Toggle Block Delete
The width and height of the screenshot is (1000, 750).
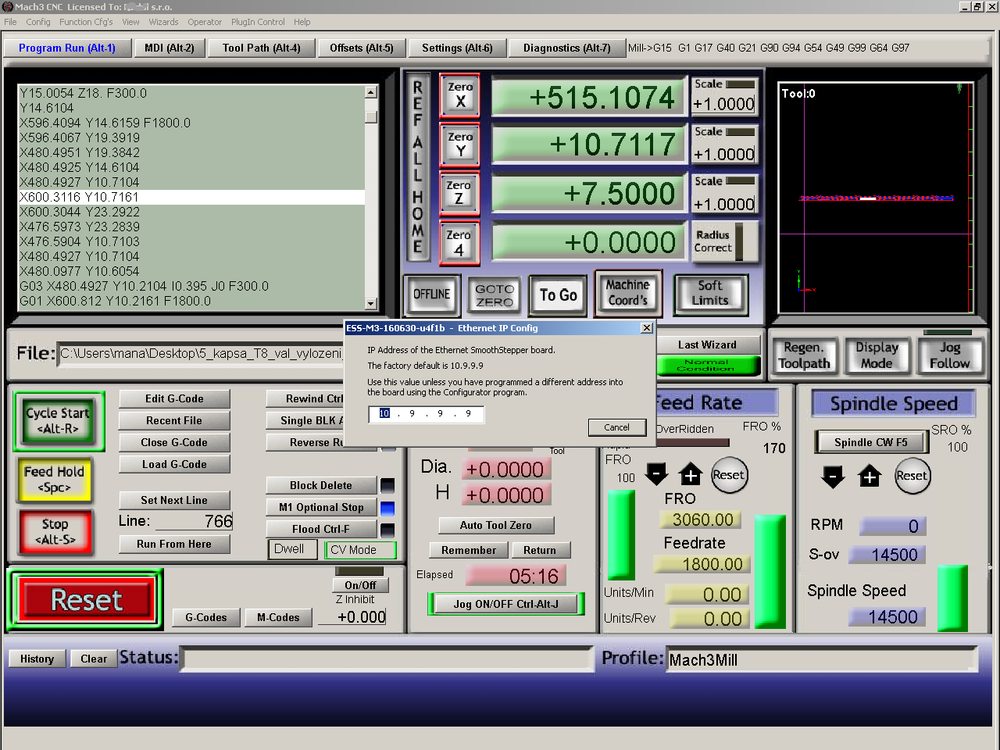coord(320,485)
